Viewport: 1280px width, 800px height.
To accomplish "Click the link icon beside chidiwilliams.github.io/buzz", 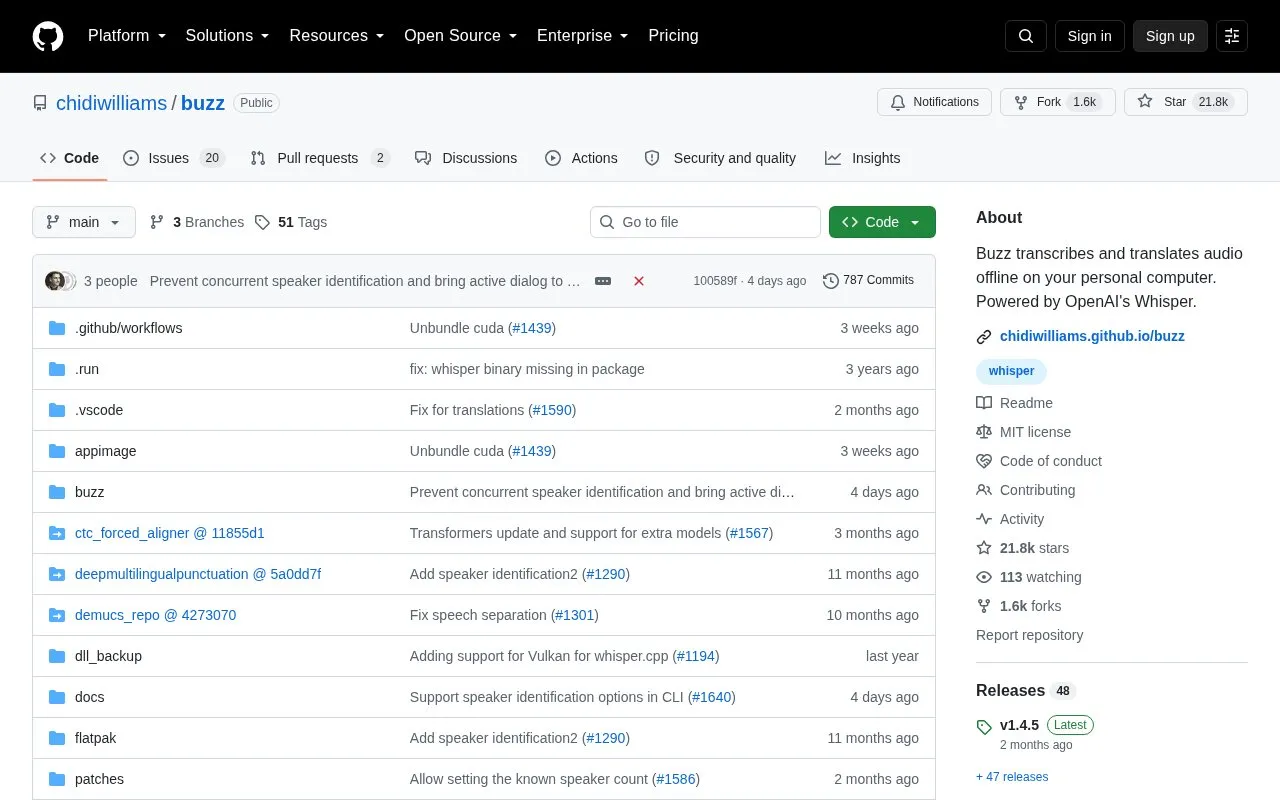I will pyautogui.click(x=984, y=337).
